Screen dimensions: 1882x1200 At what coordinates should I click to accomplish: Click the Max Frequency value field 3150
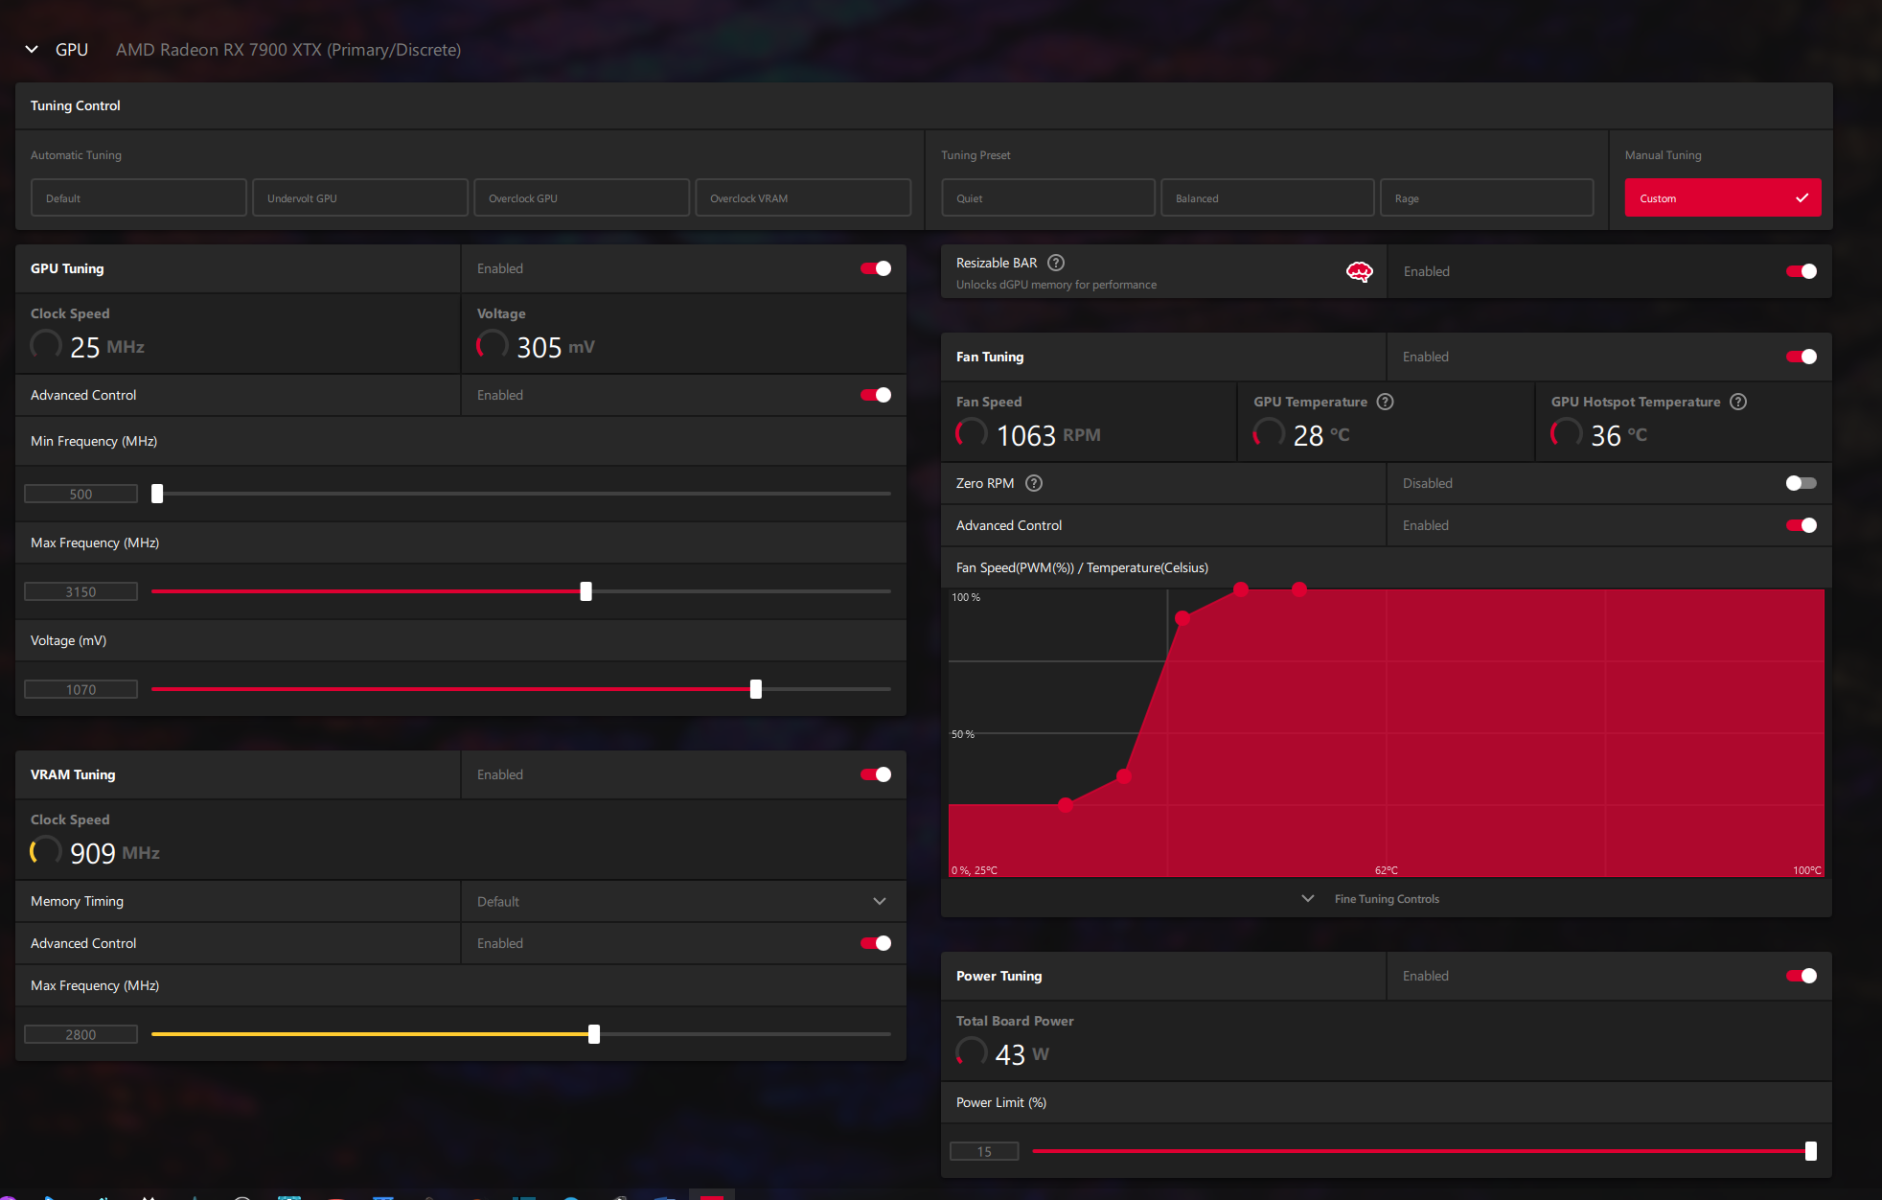click(81, 592)
